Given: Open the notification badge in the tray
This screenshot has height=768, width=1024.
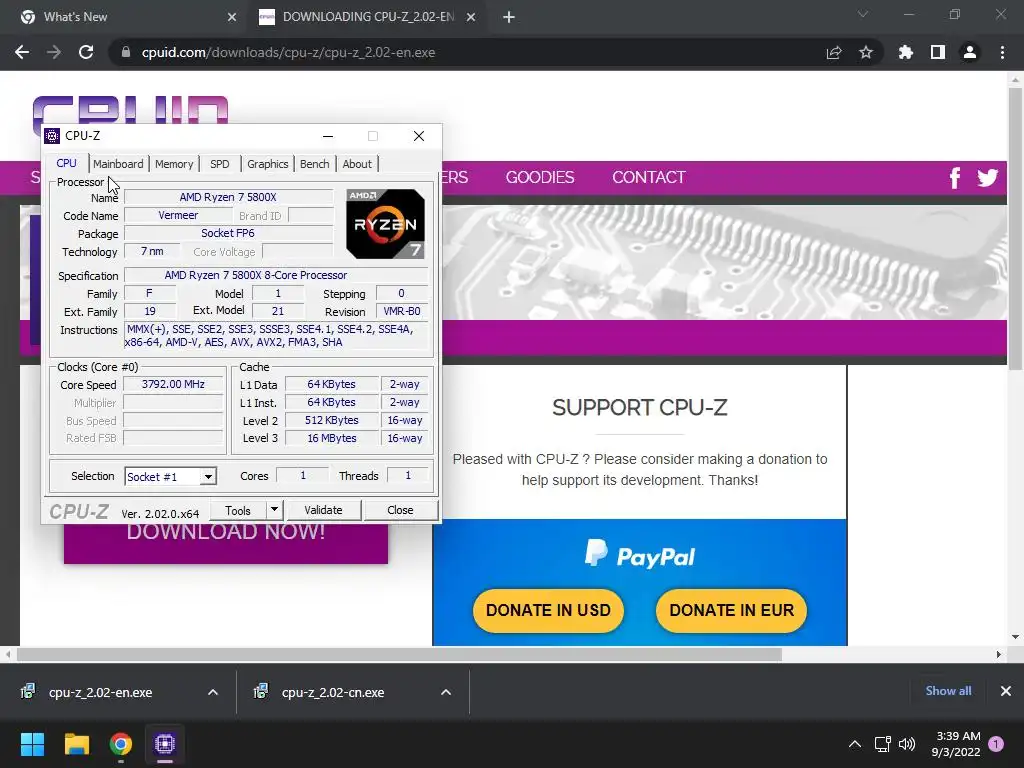Looking at the screenshot, I should (996, 744).
